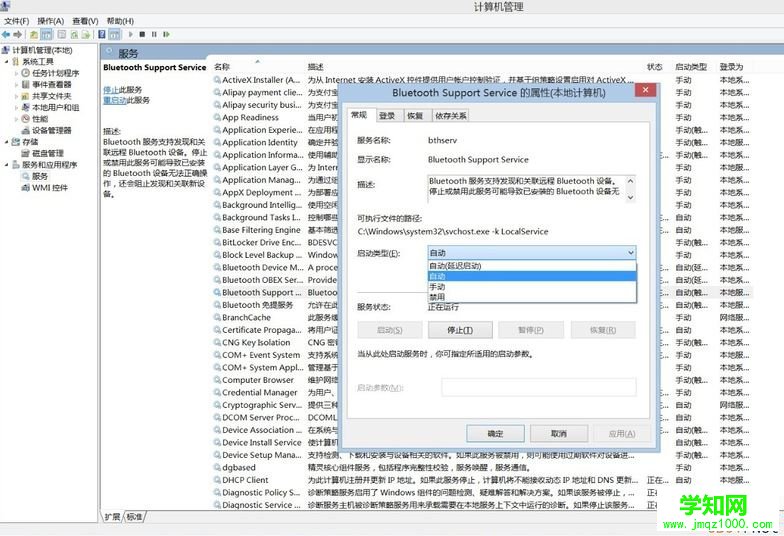Click the 启动类型 combo box showing 自动
The height and width of the screenshot is (536, 784).
point(532,253)
